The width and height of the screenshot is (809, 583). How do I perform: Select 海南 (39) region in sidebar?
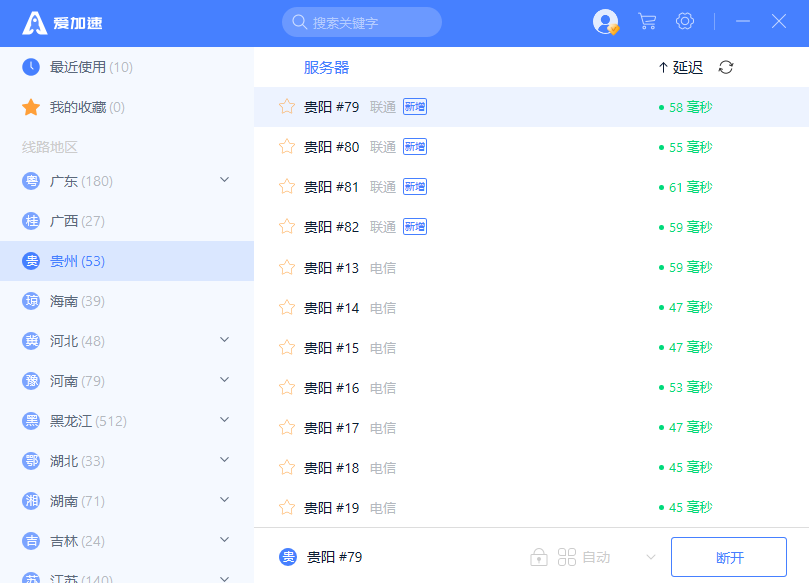[127, 301]
